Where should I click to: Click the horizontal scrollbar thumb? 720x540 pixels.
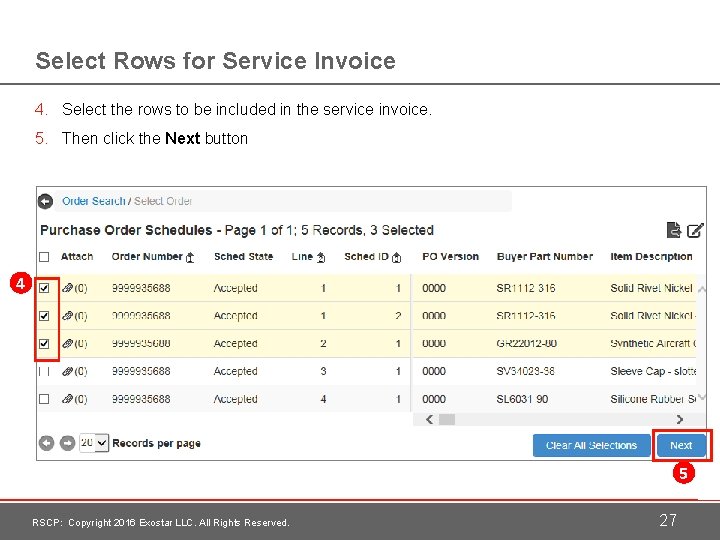pos(447,419)
